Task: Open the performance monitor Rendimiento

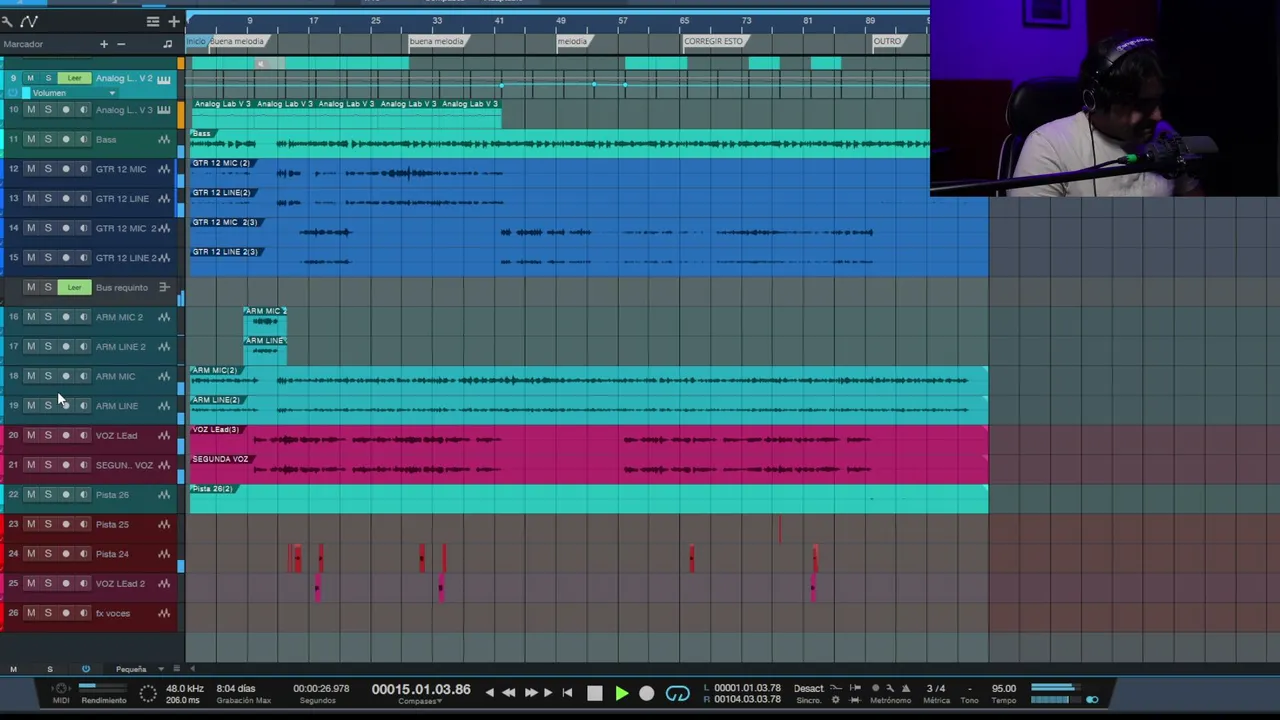Action: [x=103, y=691]
